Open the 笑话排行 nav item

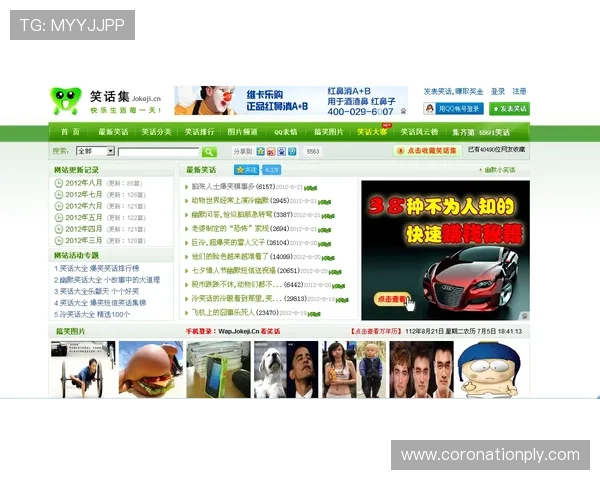tap(199, 132)
